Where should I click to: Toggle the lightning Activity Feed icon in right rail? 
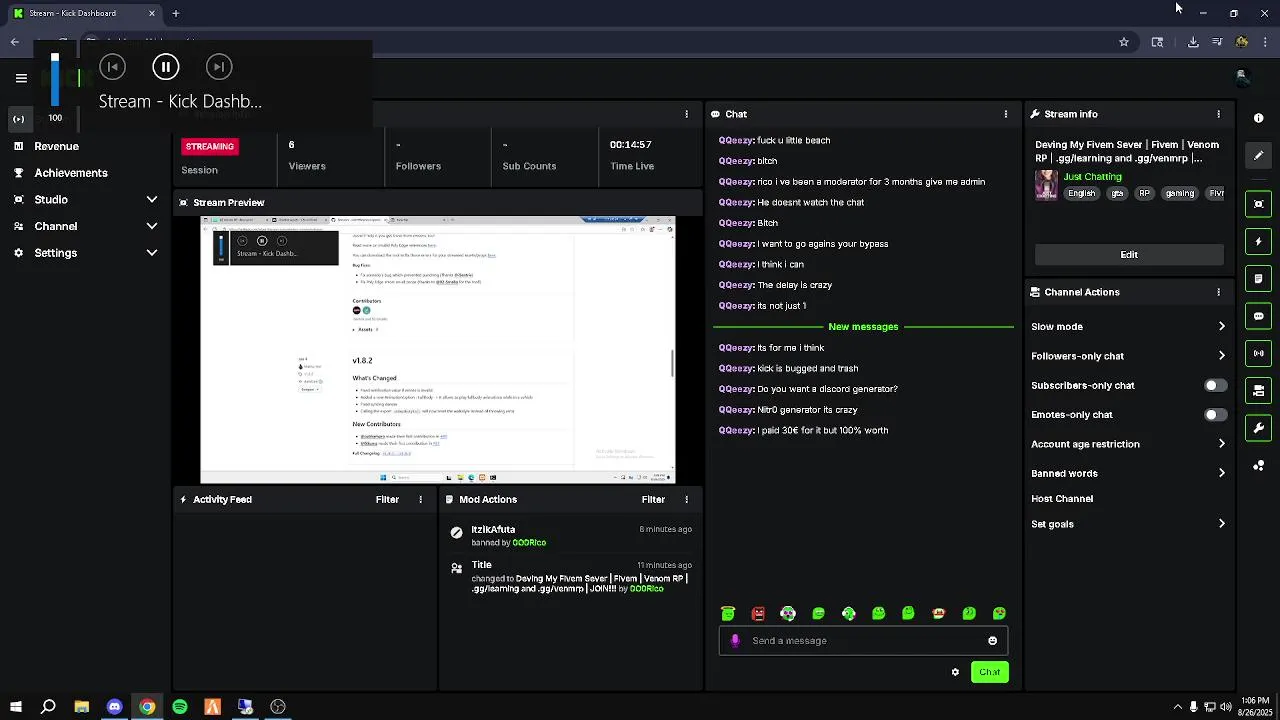pyautogui.click(x=1258, y=241)
